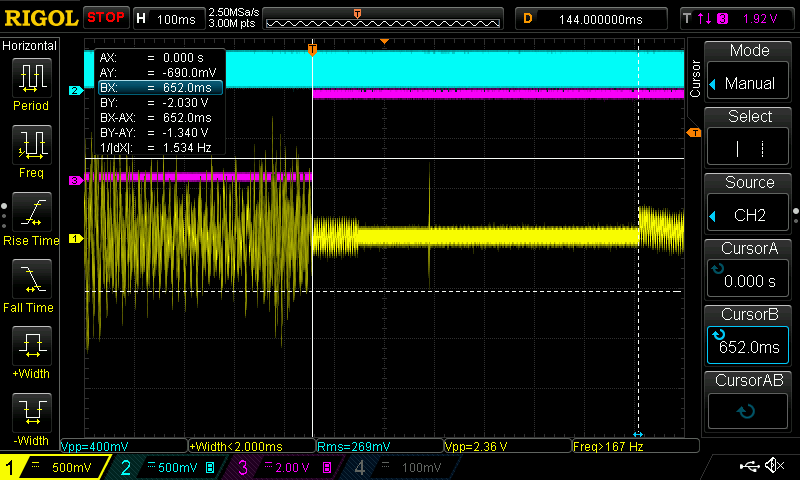The width and height of the screenshot is (800, 480).
Task: Toggle channel 2 in the bottom bar
Action: [166, 467]
